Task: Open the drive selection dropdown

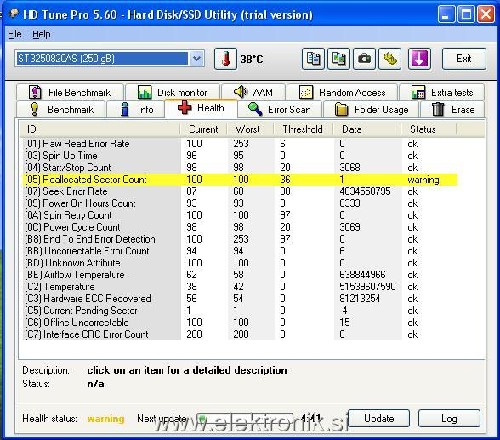Action: click(x=197, y=59)
